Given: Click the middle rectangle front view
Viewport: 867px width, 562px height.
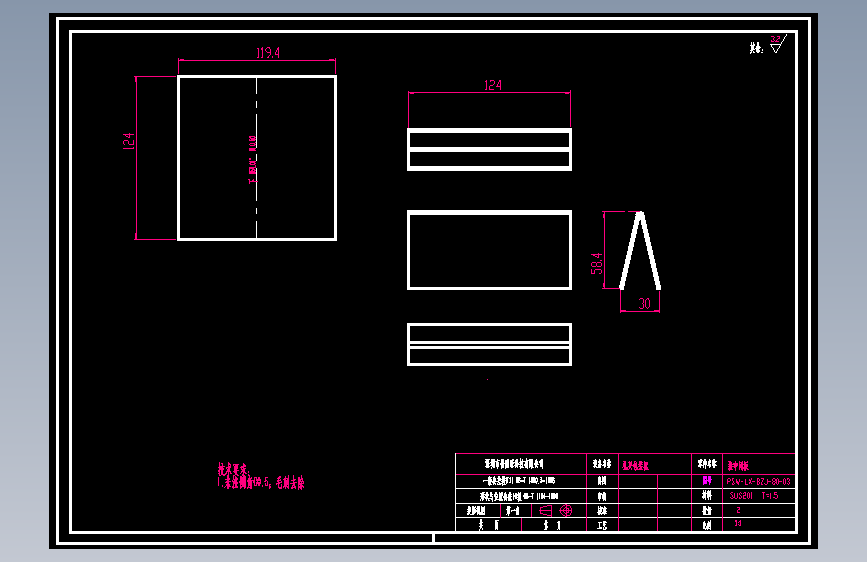Looking at the screenshot, I should click(489, 250).
